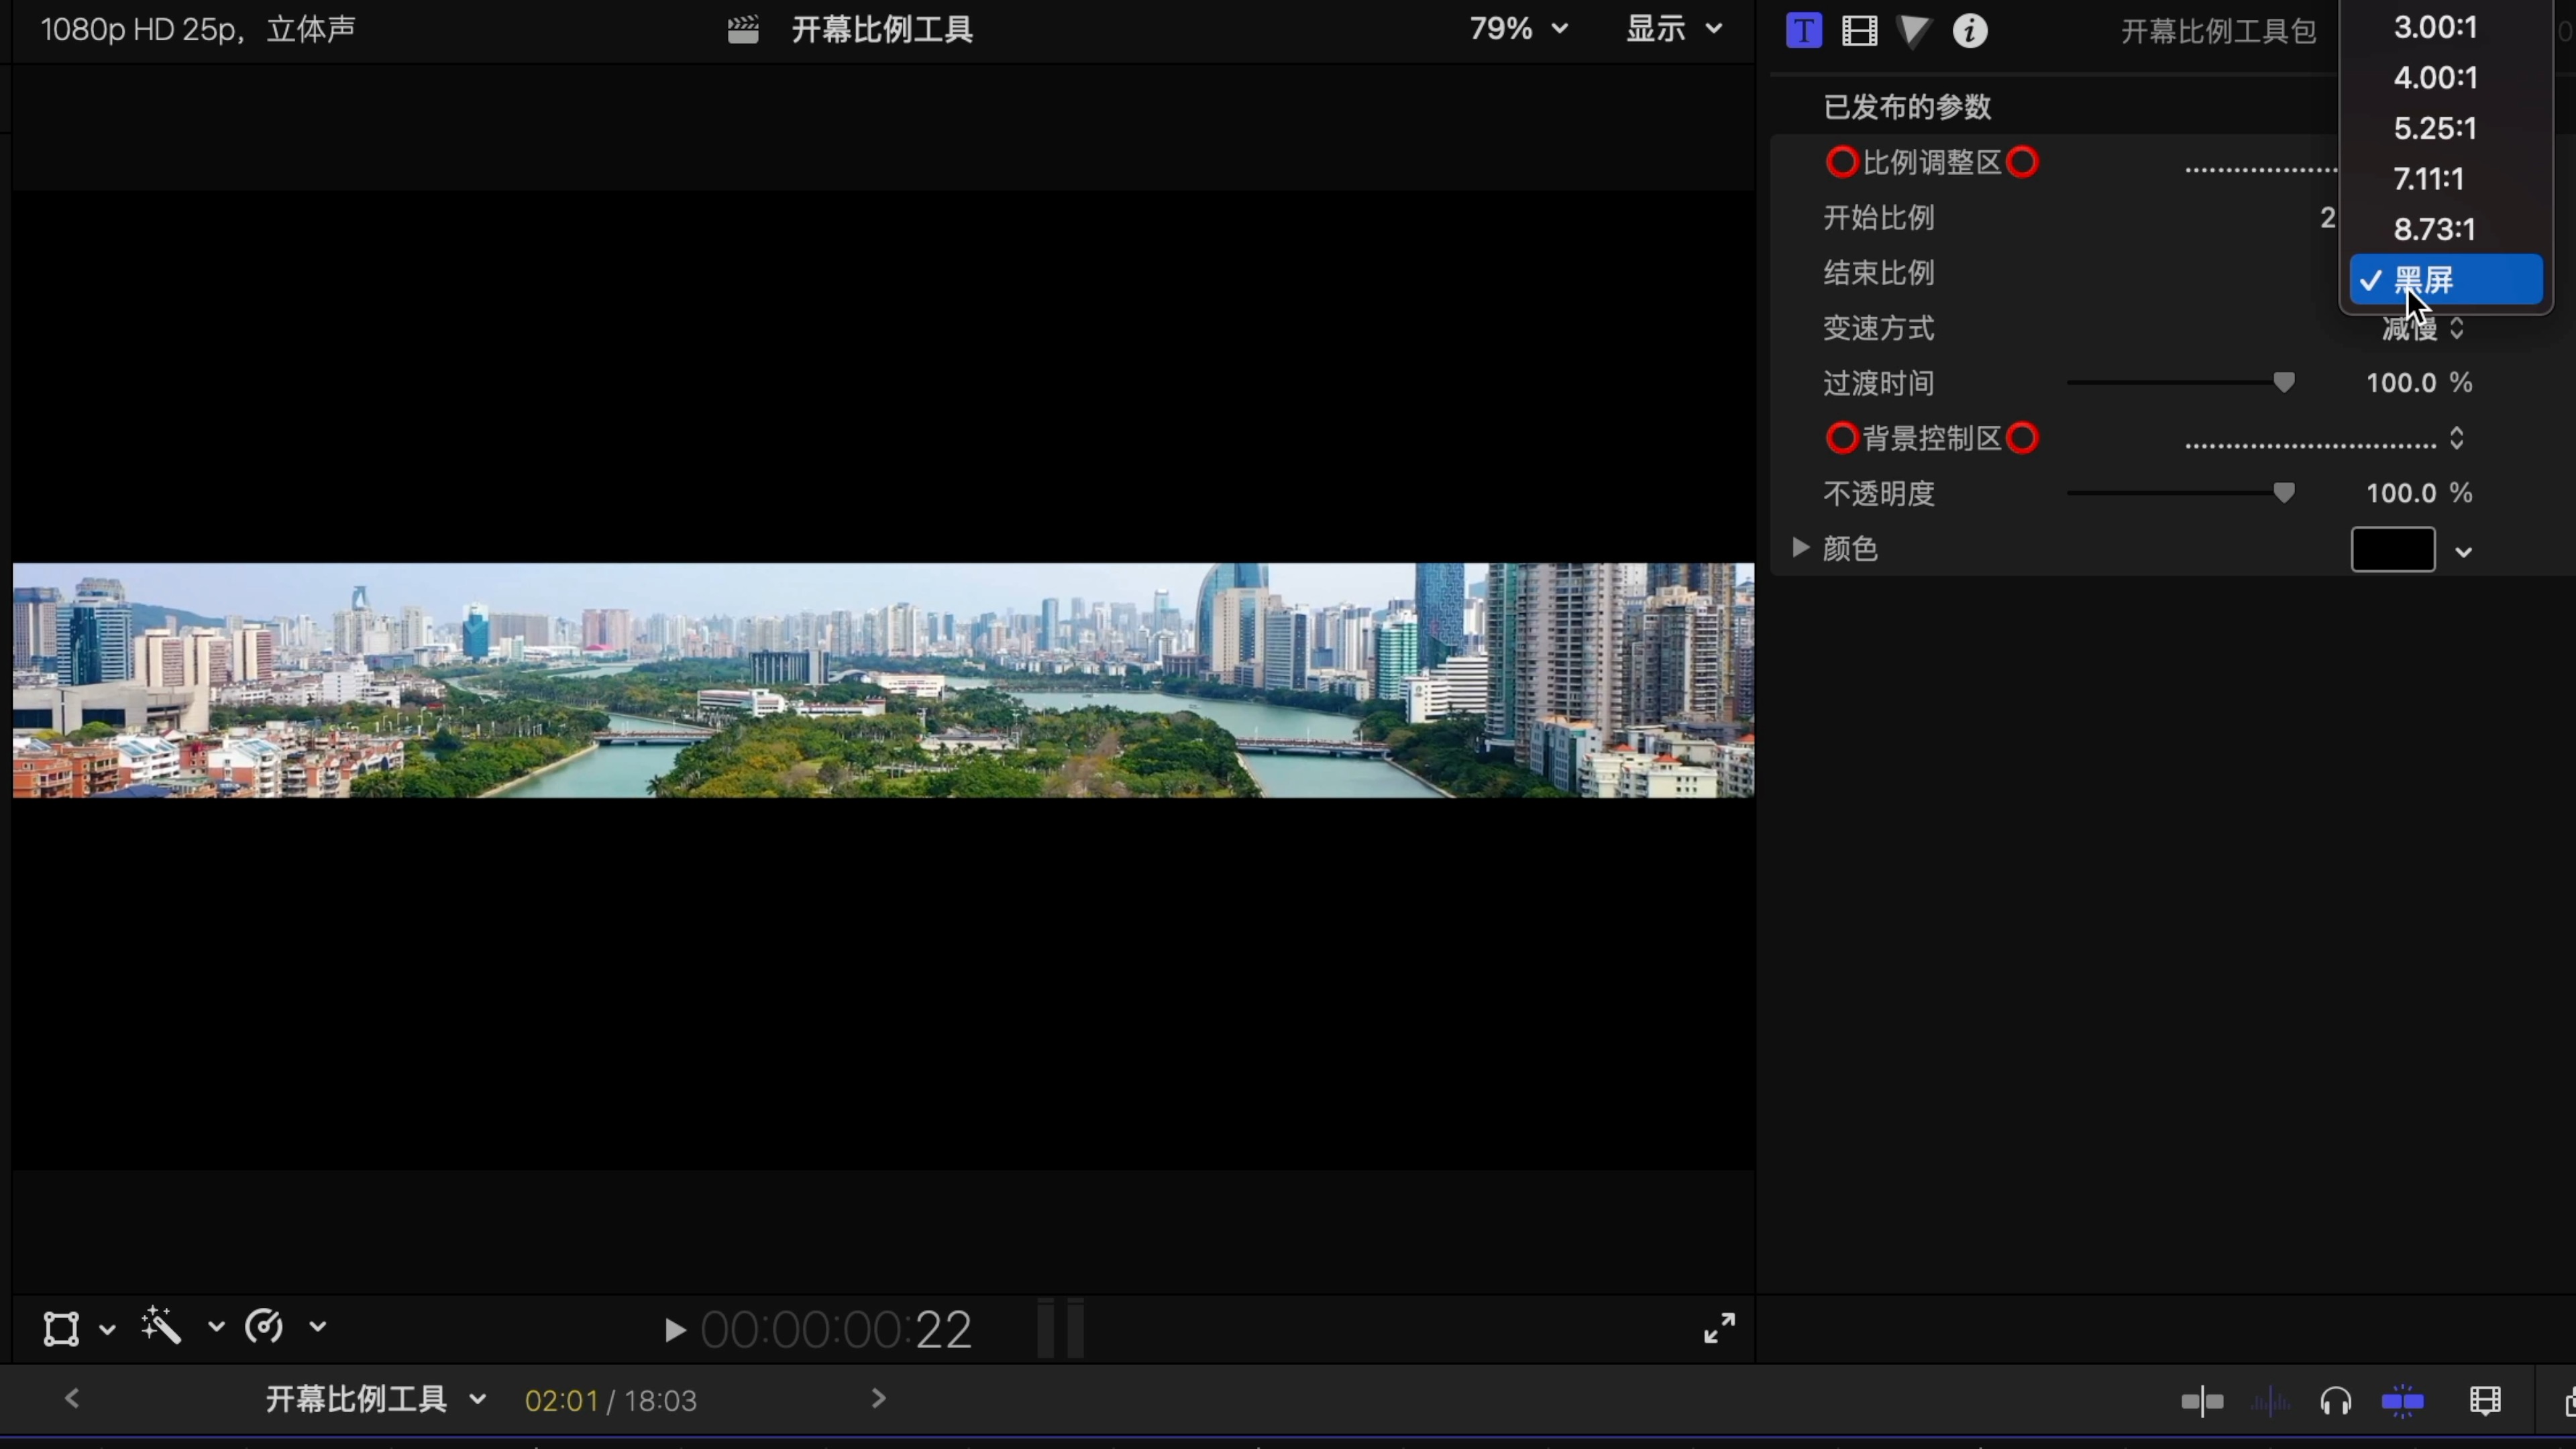This screenshot has width=2576, height=1449.
Task: Open the retiming speedometer menu
Action: (265, 1327)
